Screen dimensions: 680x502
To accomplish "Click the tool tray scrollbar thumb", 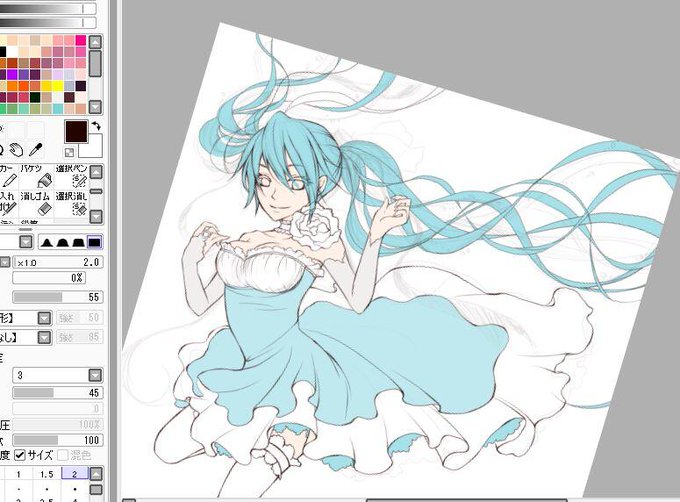I will [96, 191].
